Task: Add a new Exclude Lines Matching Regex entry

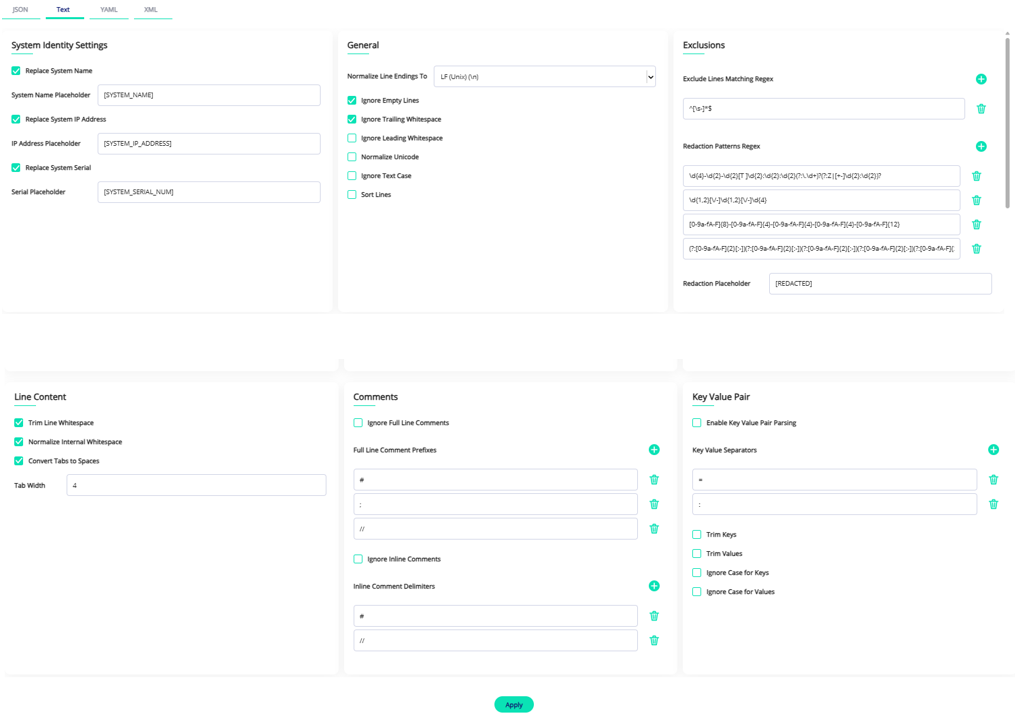Action: pos(981,79)
